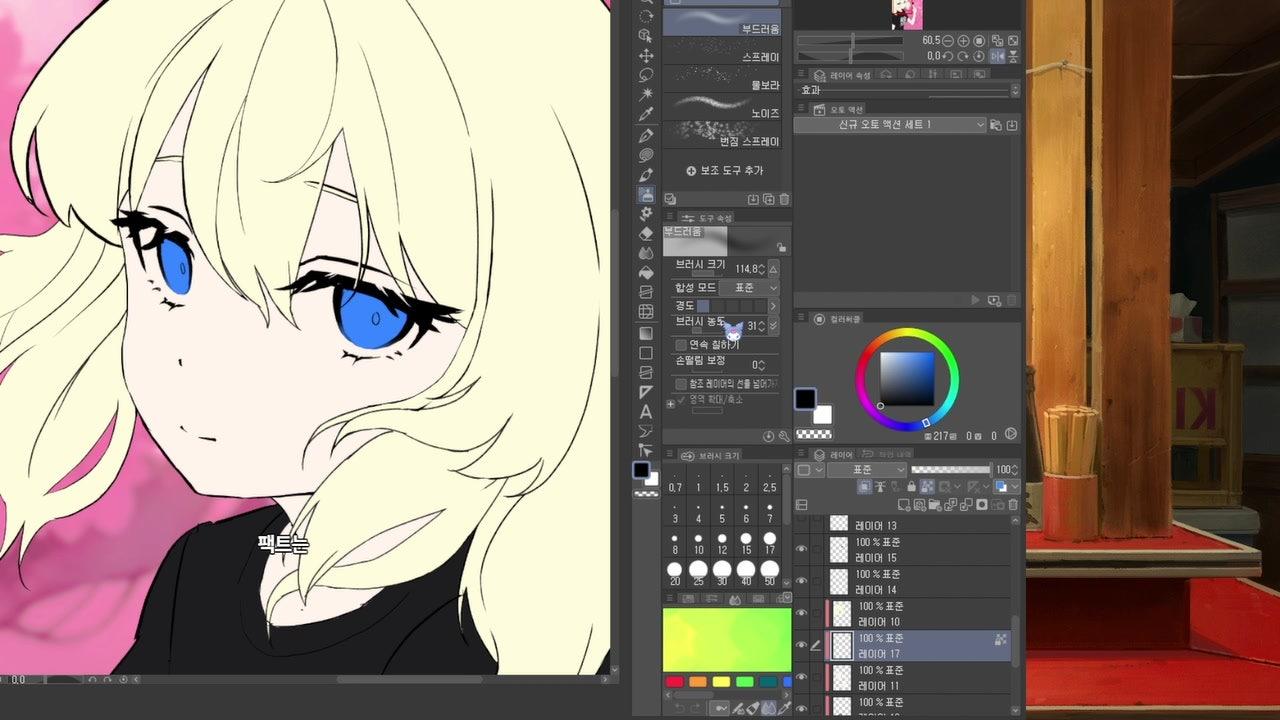Open the 합성 모드 blend mode dropdown
This screenshot has height=720, width=1280.
(x=748, y=288)
